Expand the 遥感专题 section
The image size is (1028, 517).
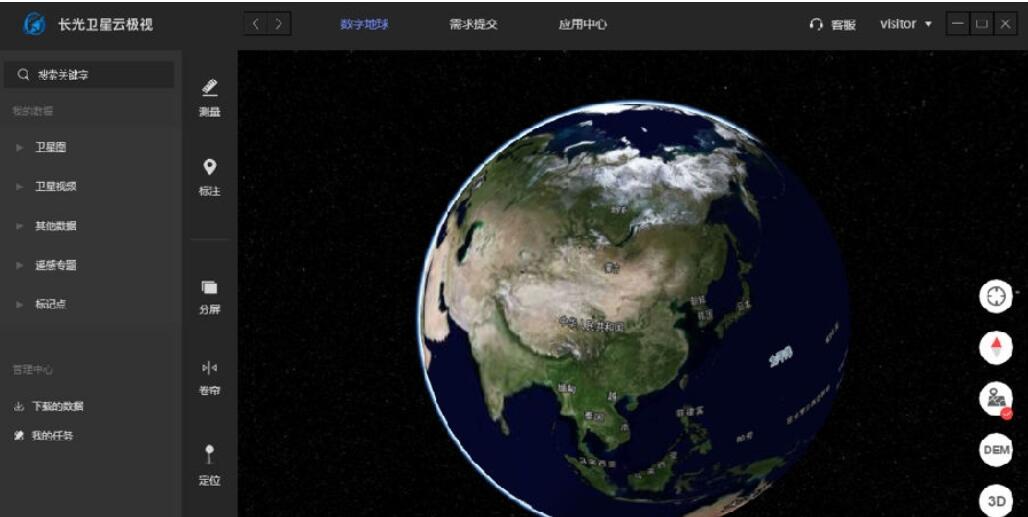point(55,265)
